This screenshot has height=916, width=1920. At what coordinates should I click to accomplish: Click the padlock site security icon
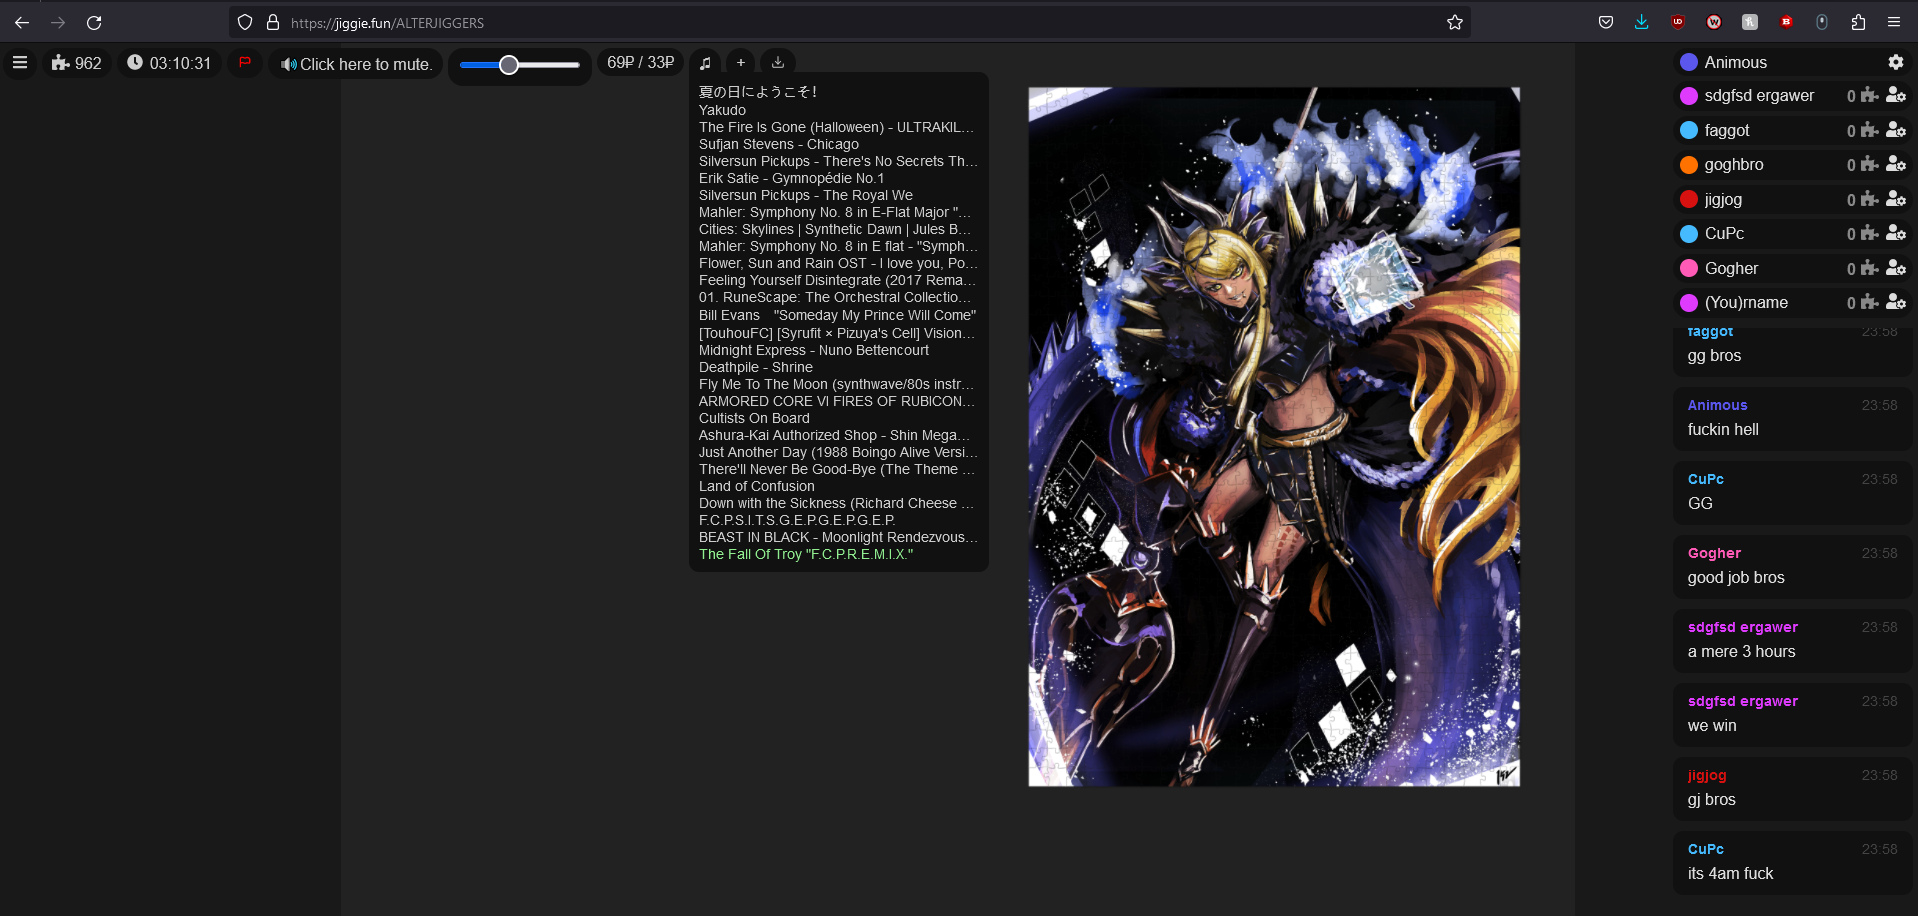pyautogui.click(x=272, y=22)
